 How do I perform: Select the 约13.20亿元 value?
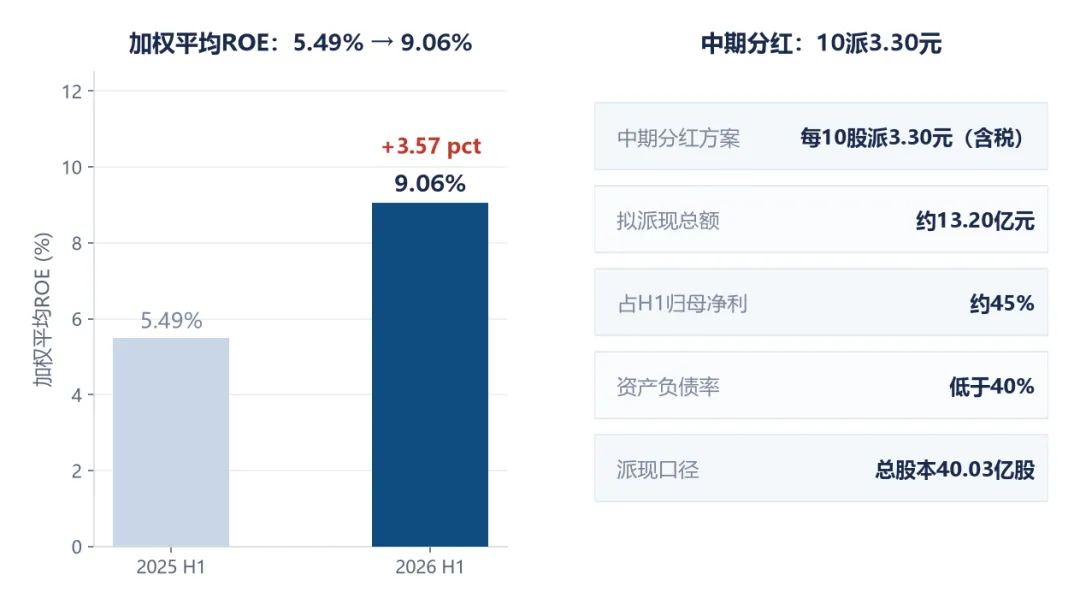975,220
